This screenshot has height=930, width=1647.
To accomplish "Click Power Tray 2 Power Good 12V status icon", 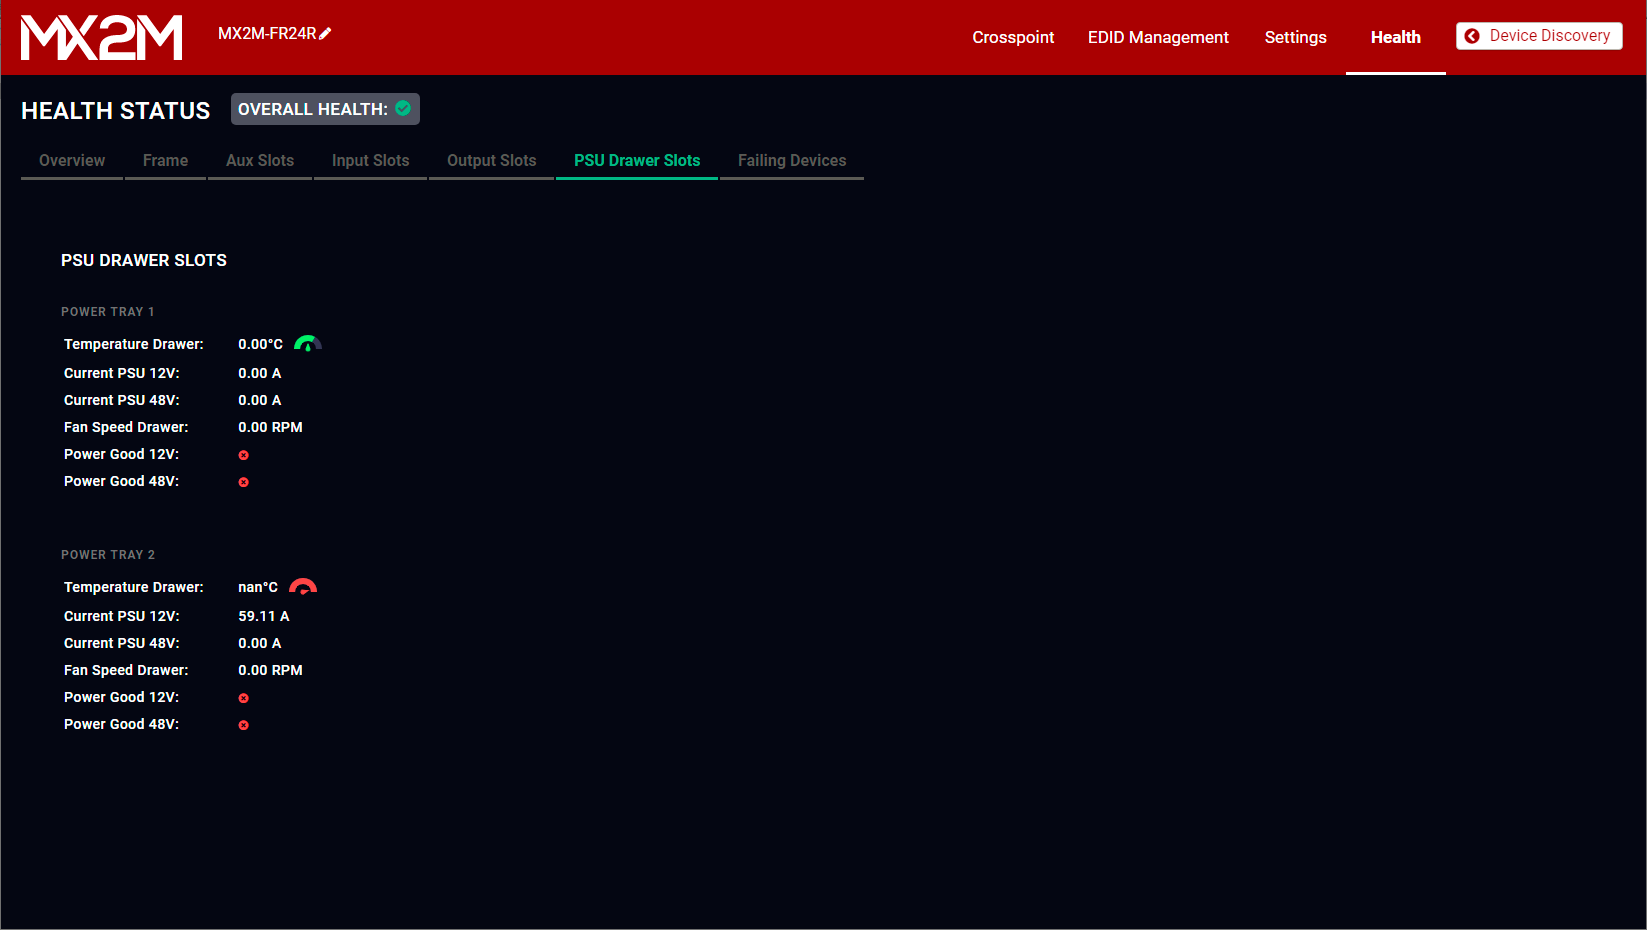I will (243, 698).
